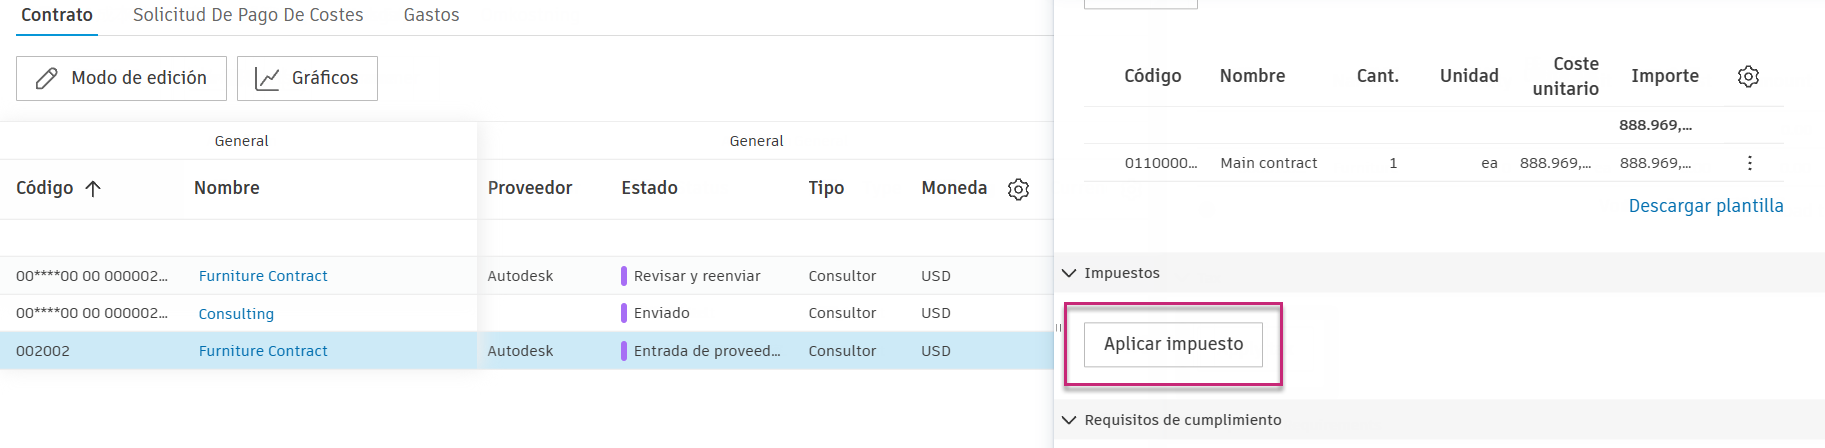
Task: Click the pencil icon for edit mode
Action: pos(47,78)
